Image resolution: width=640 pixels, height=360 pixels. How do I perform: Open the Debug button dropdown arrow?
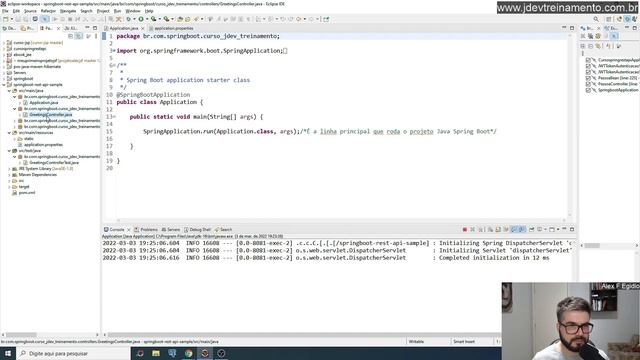pos(134,19)
